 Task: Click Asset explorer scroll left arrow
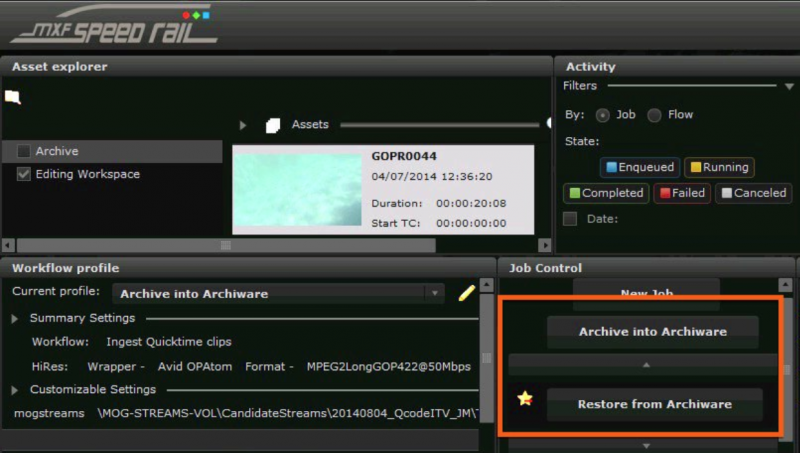point(8,245)
